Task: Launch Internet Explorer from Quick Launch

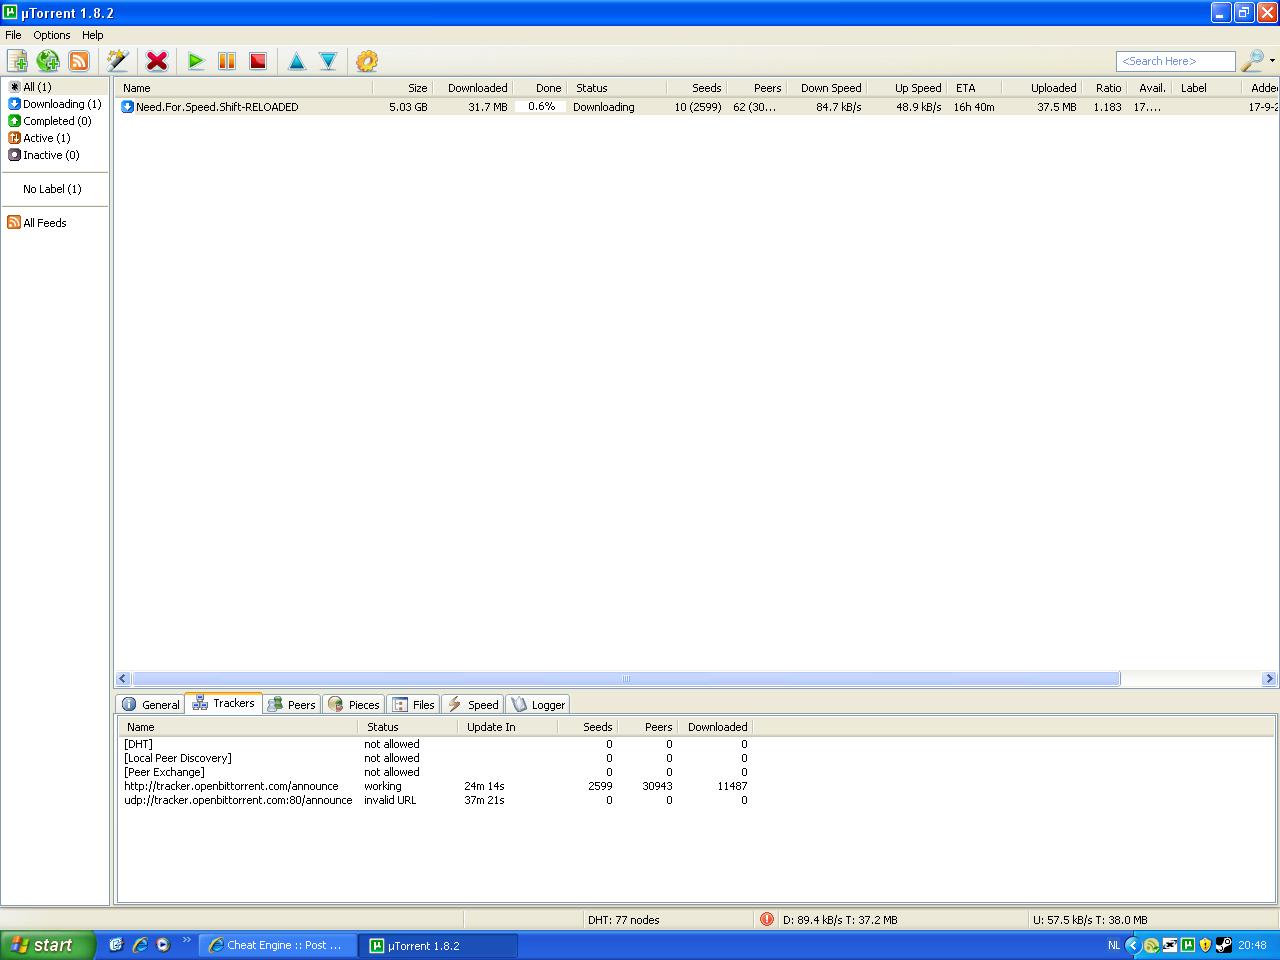Action: pyautogui.click(x=140, y=945)
